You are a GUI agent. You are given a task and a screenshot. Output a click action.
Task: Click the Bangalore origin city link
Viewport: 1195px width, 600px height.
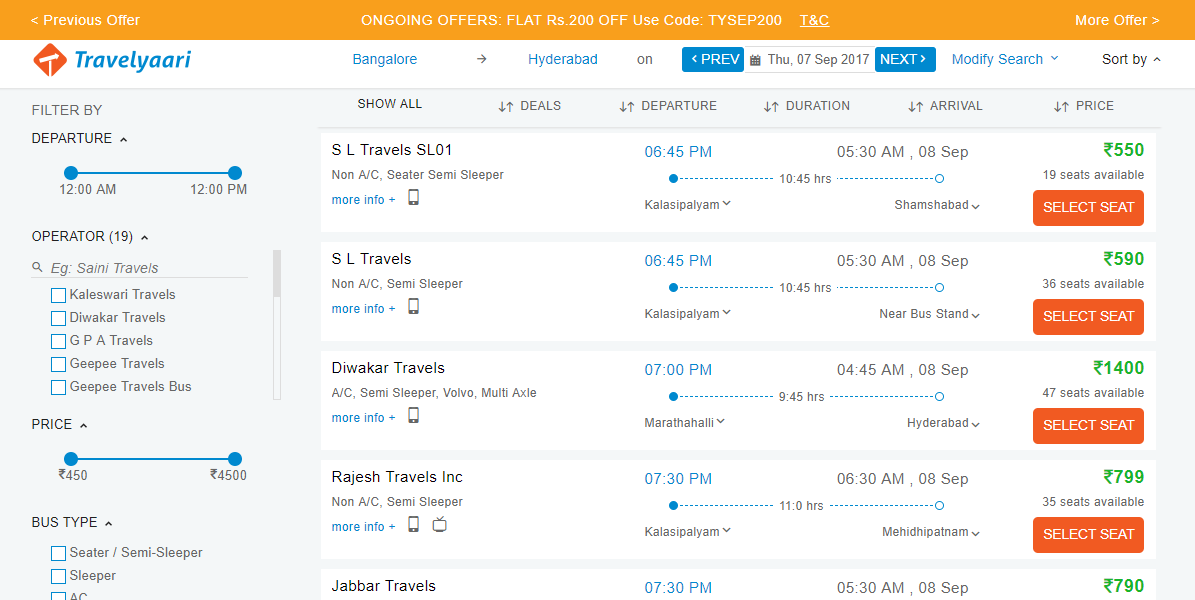point(385,59)
